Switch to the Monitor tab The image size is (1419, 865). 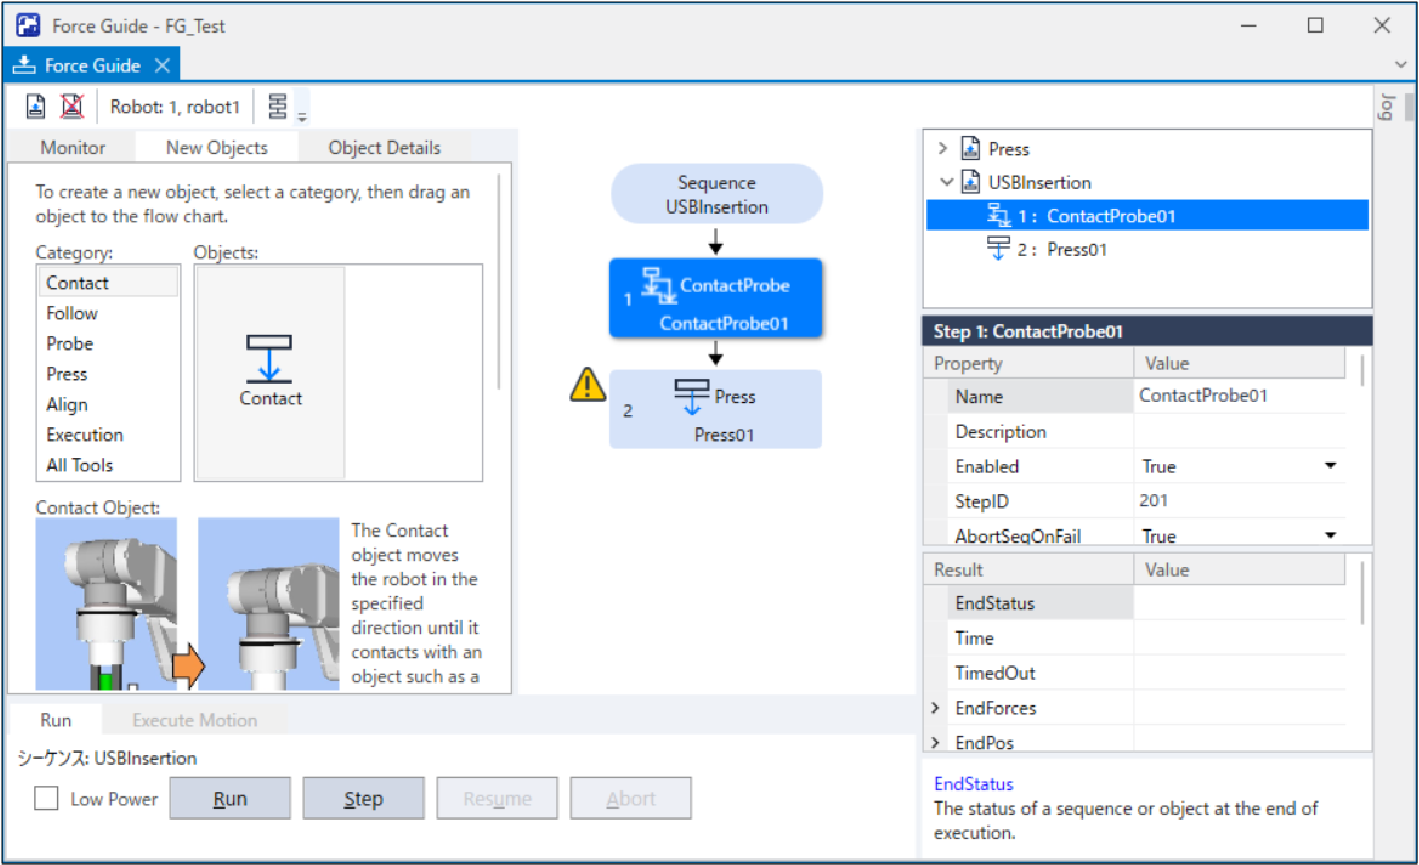tap(72, 148)
